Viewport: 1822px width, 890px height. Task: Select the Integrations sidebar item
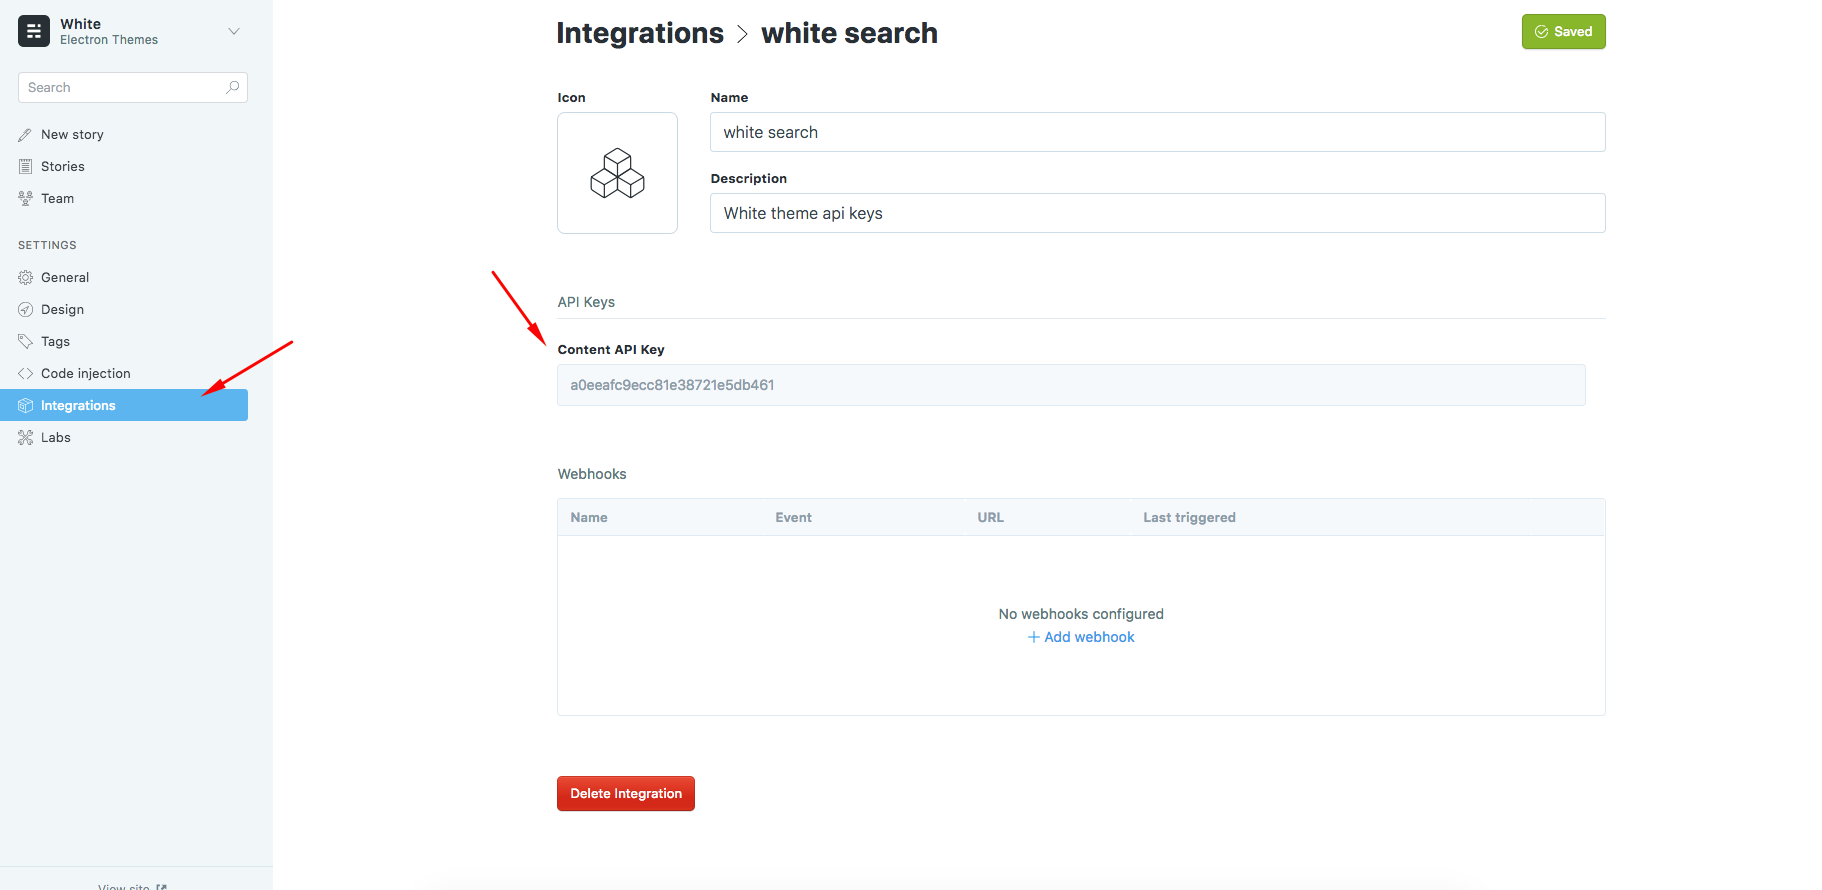coord(124,405)
